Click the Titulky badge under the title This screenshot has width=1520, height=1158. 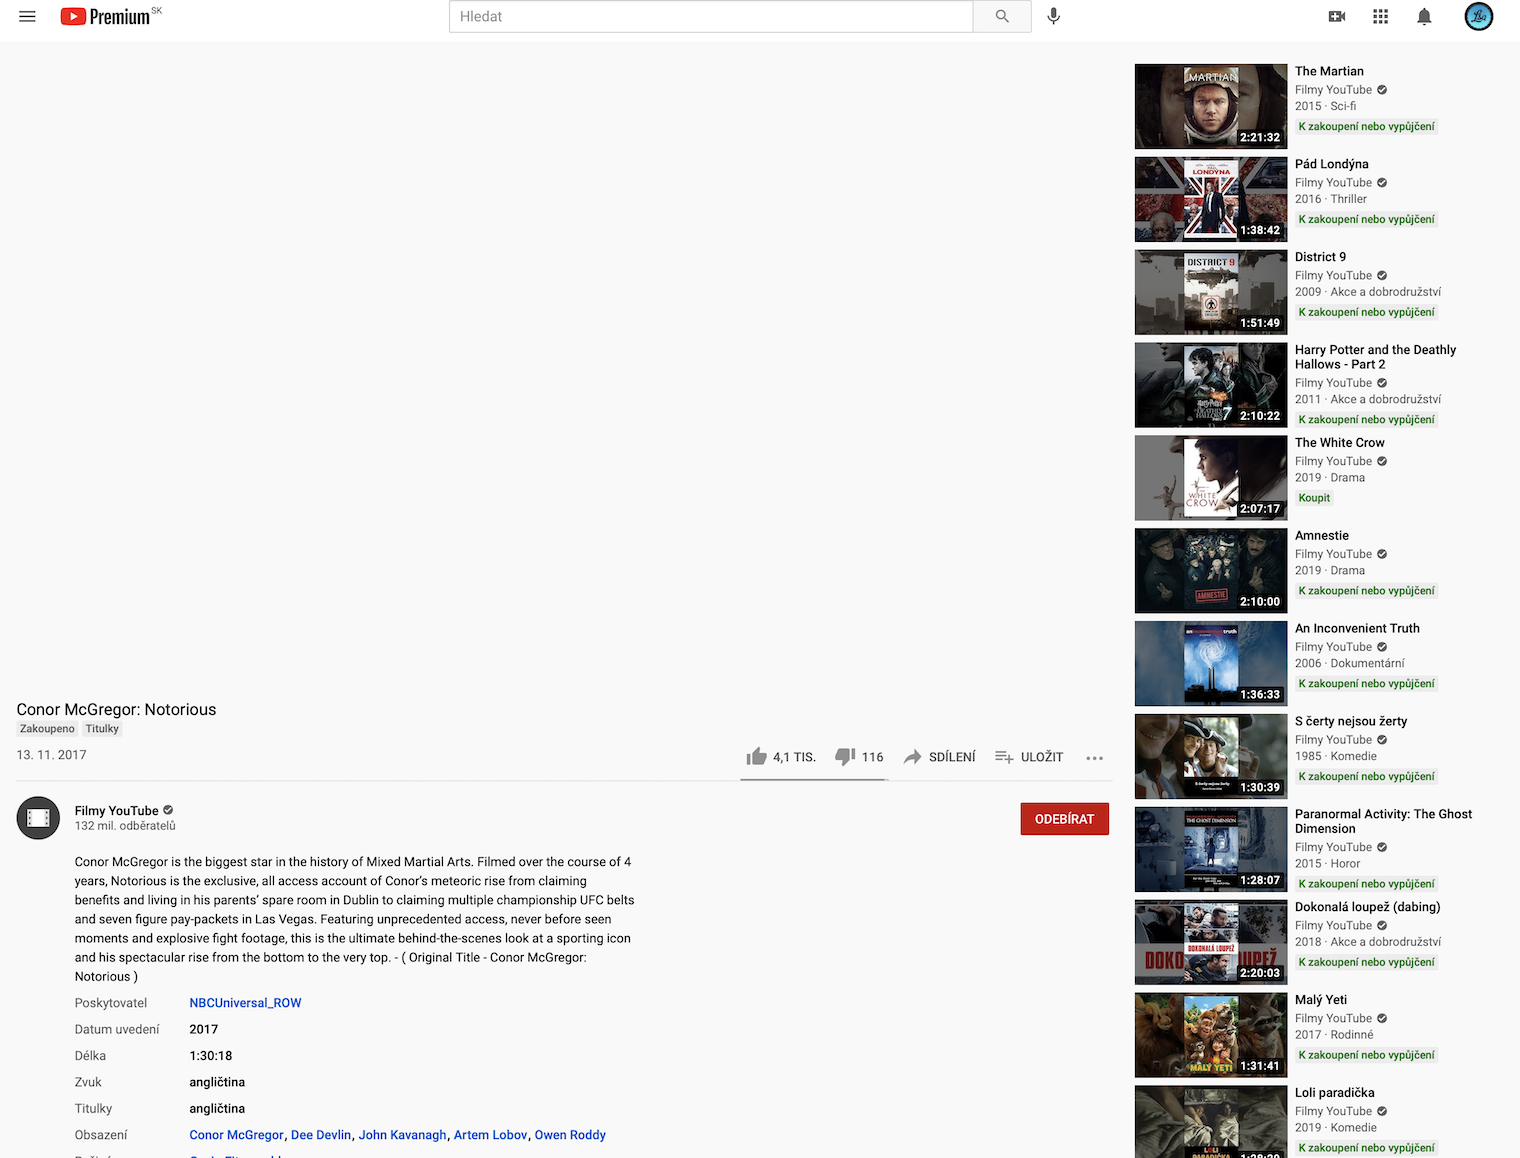(x=102, y=729)
